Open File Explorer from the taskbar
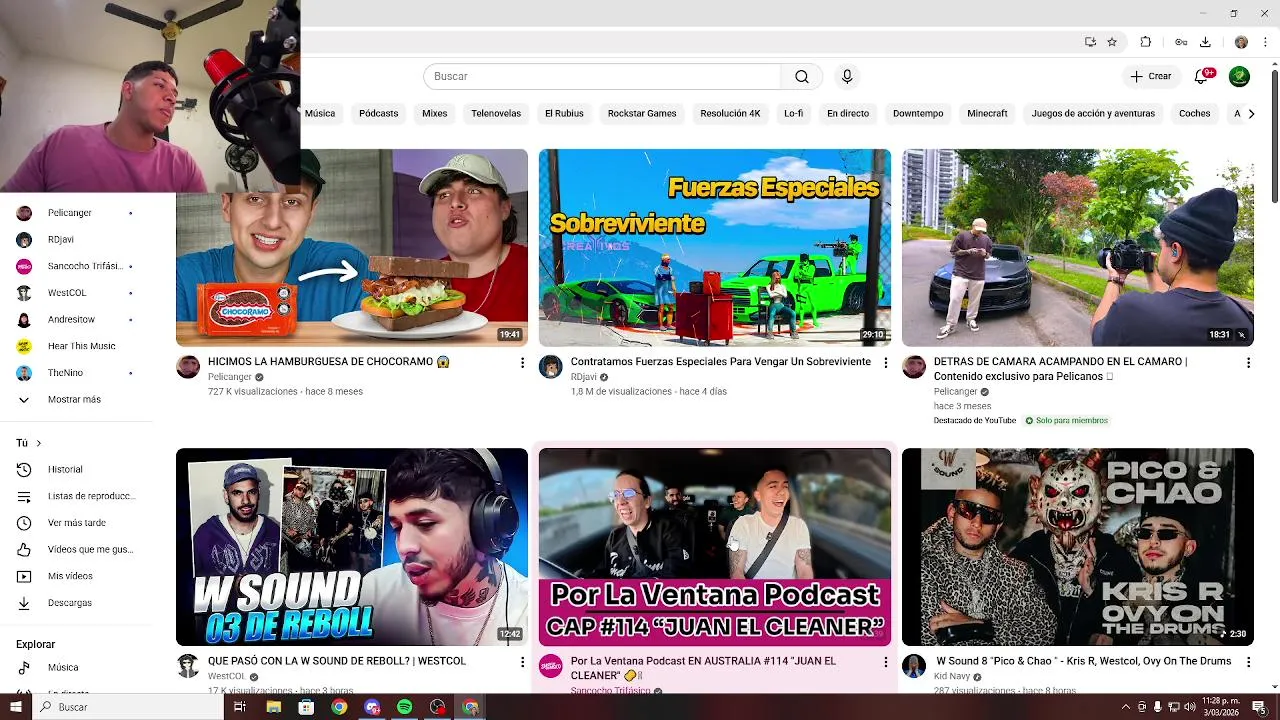This screenshot has width=1280, height=720. click(x=273, y=707)
